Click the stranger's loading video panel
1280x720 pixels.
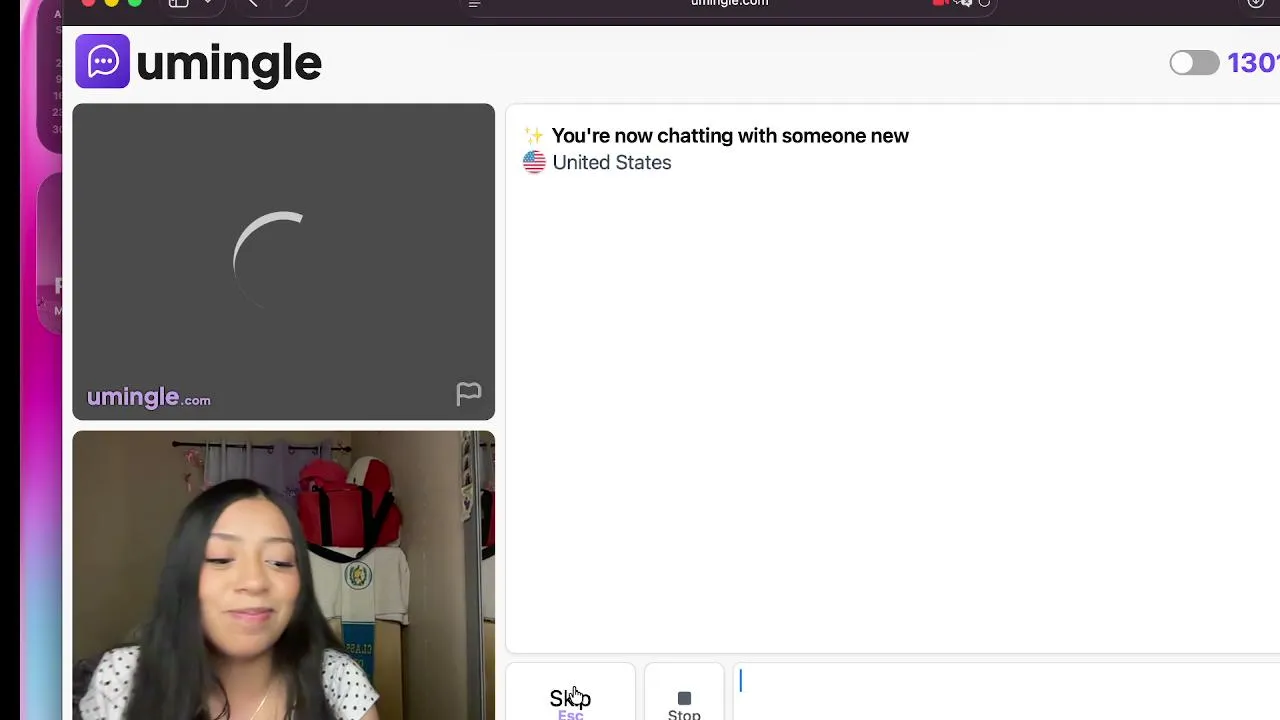coord(283,262)
